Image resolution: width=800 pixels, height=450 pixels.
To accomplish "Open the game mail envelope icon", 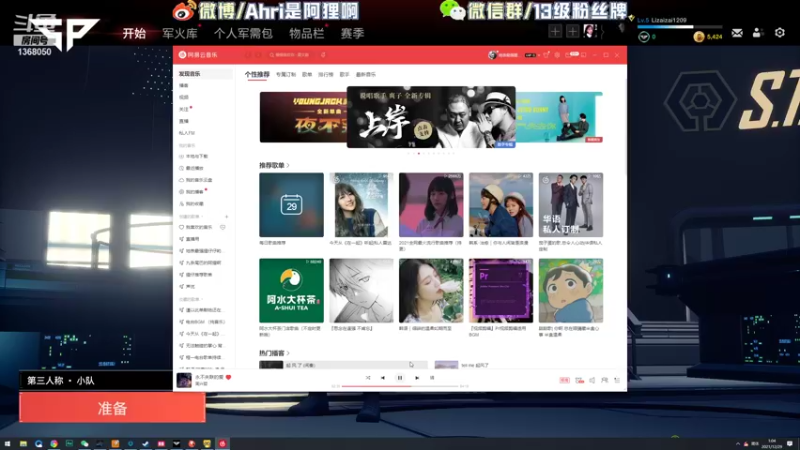I will click(737, 33).
